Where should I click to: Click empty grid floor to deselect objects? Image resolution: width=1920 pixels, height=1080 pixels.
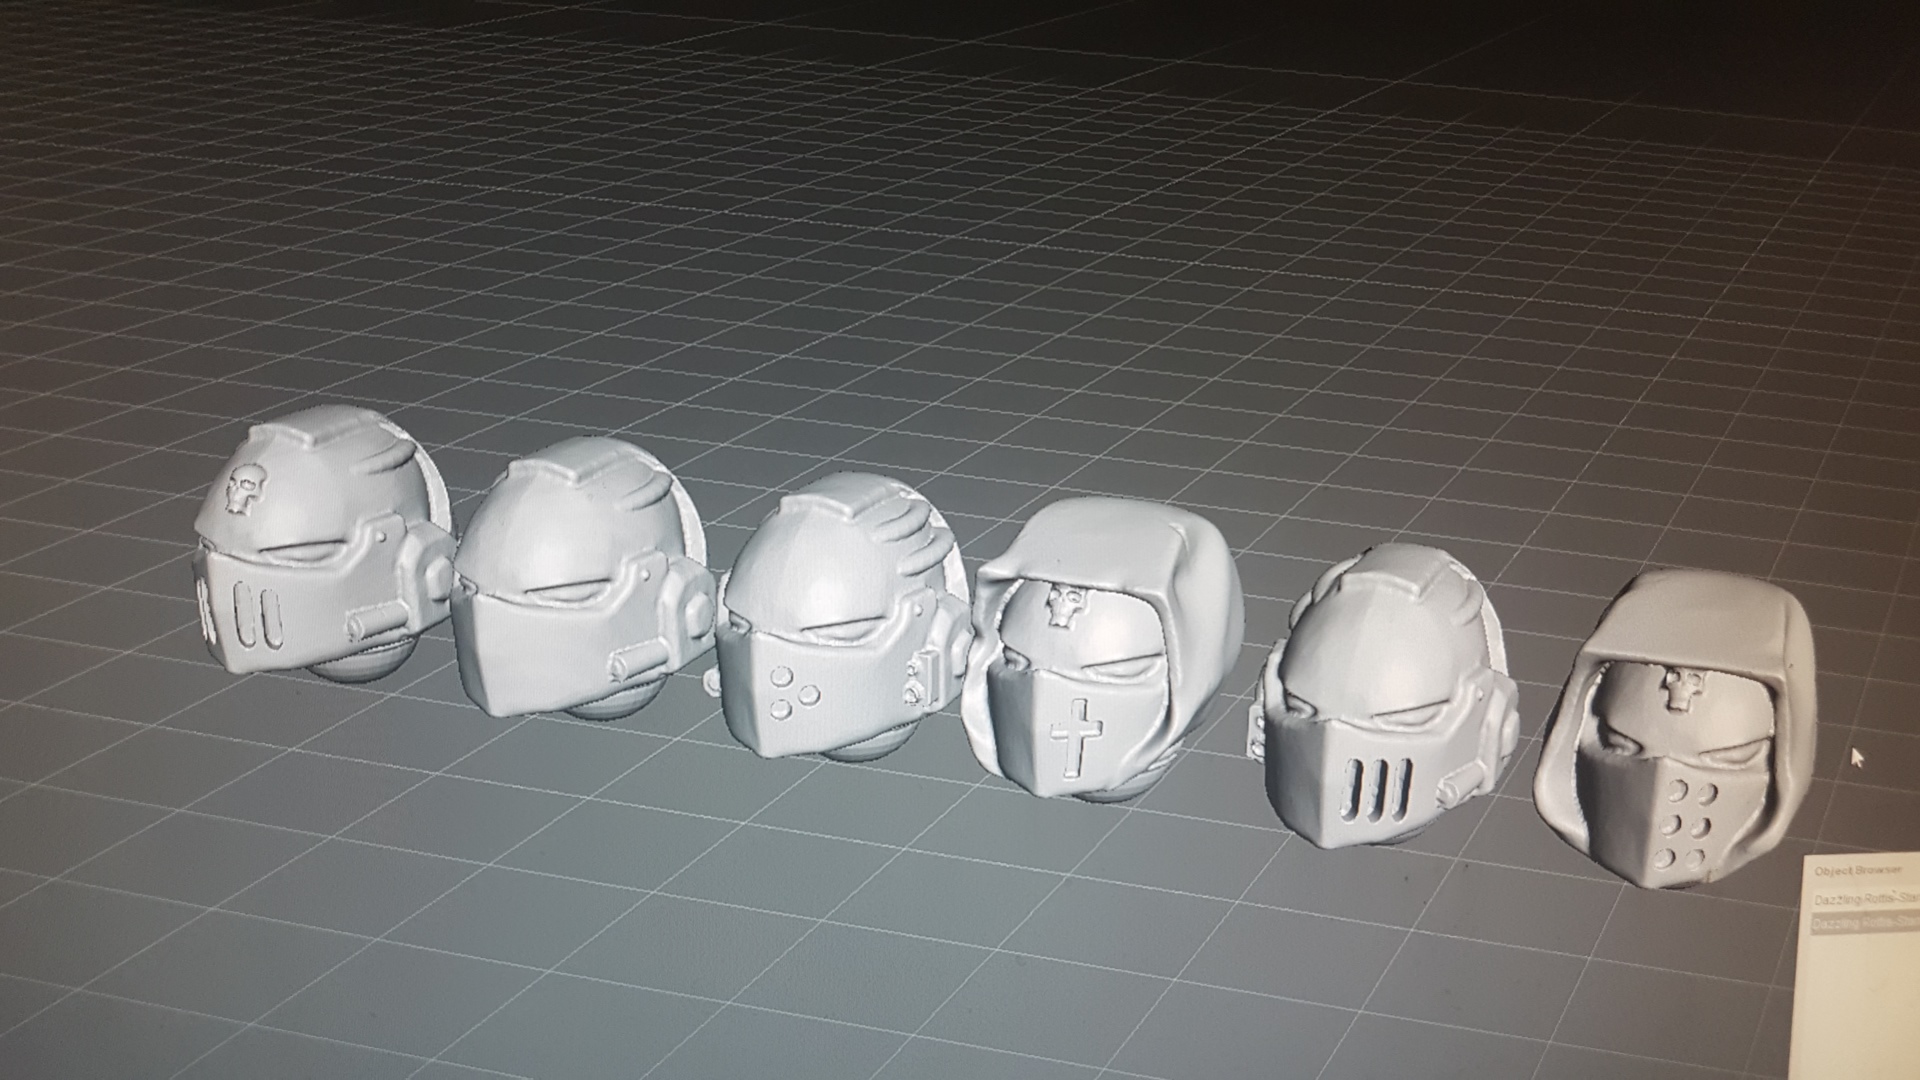tap(900, 250)
